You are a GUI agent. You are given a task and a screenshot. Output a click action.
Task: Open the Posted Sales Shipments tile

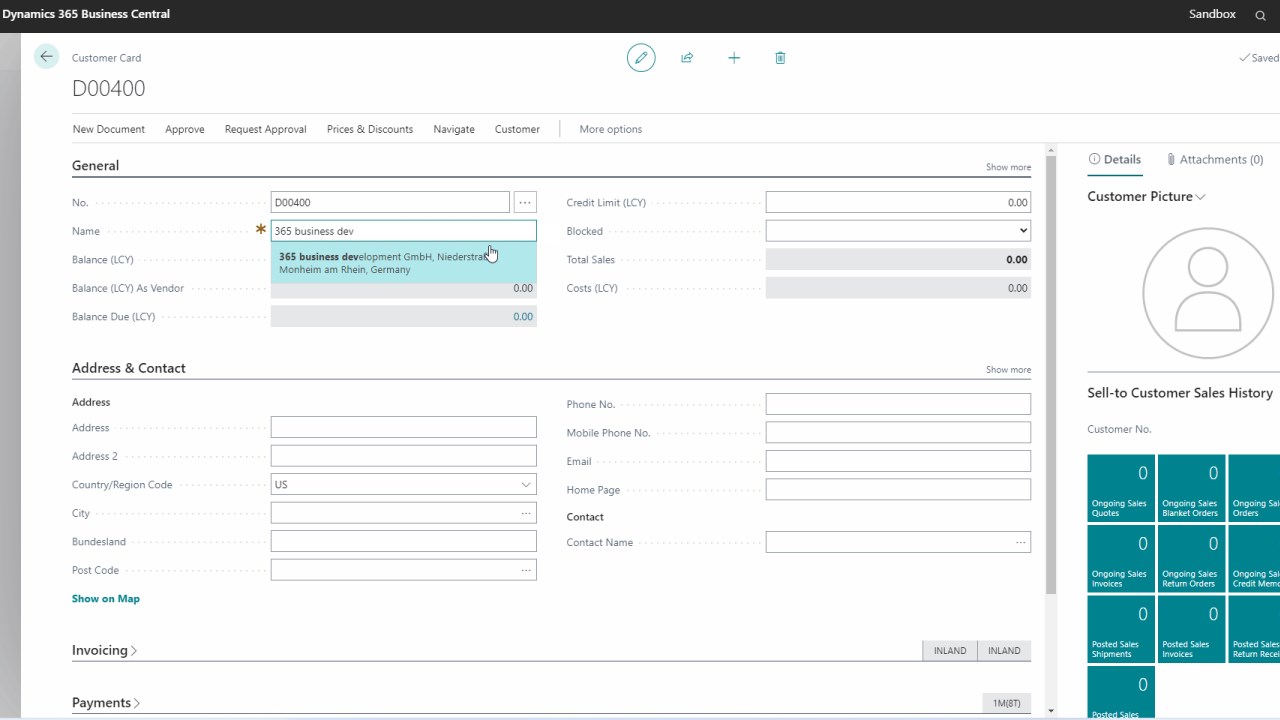pyautogui.click(x=1121, y=629)
